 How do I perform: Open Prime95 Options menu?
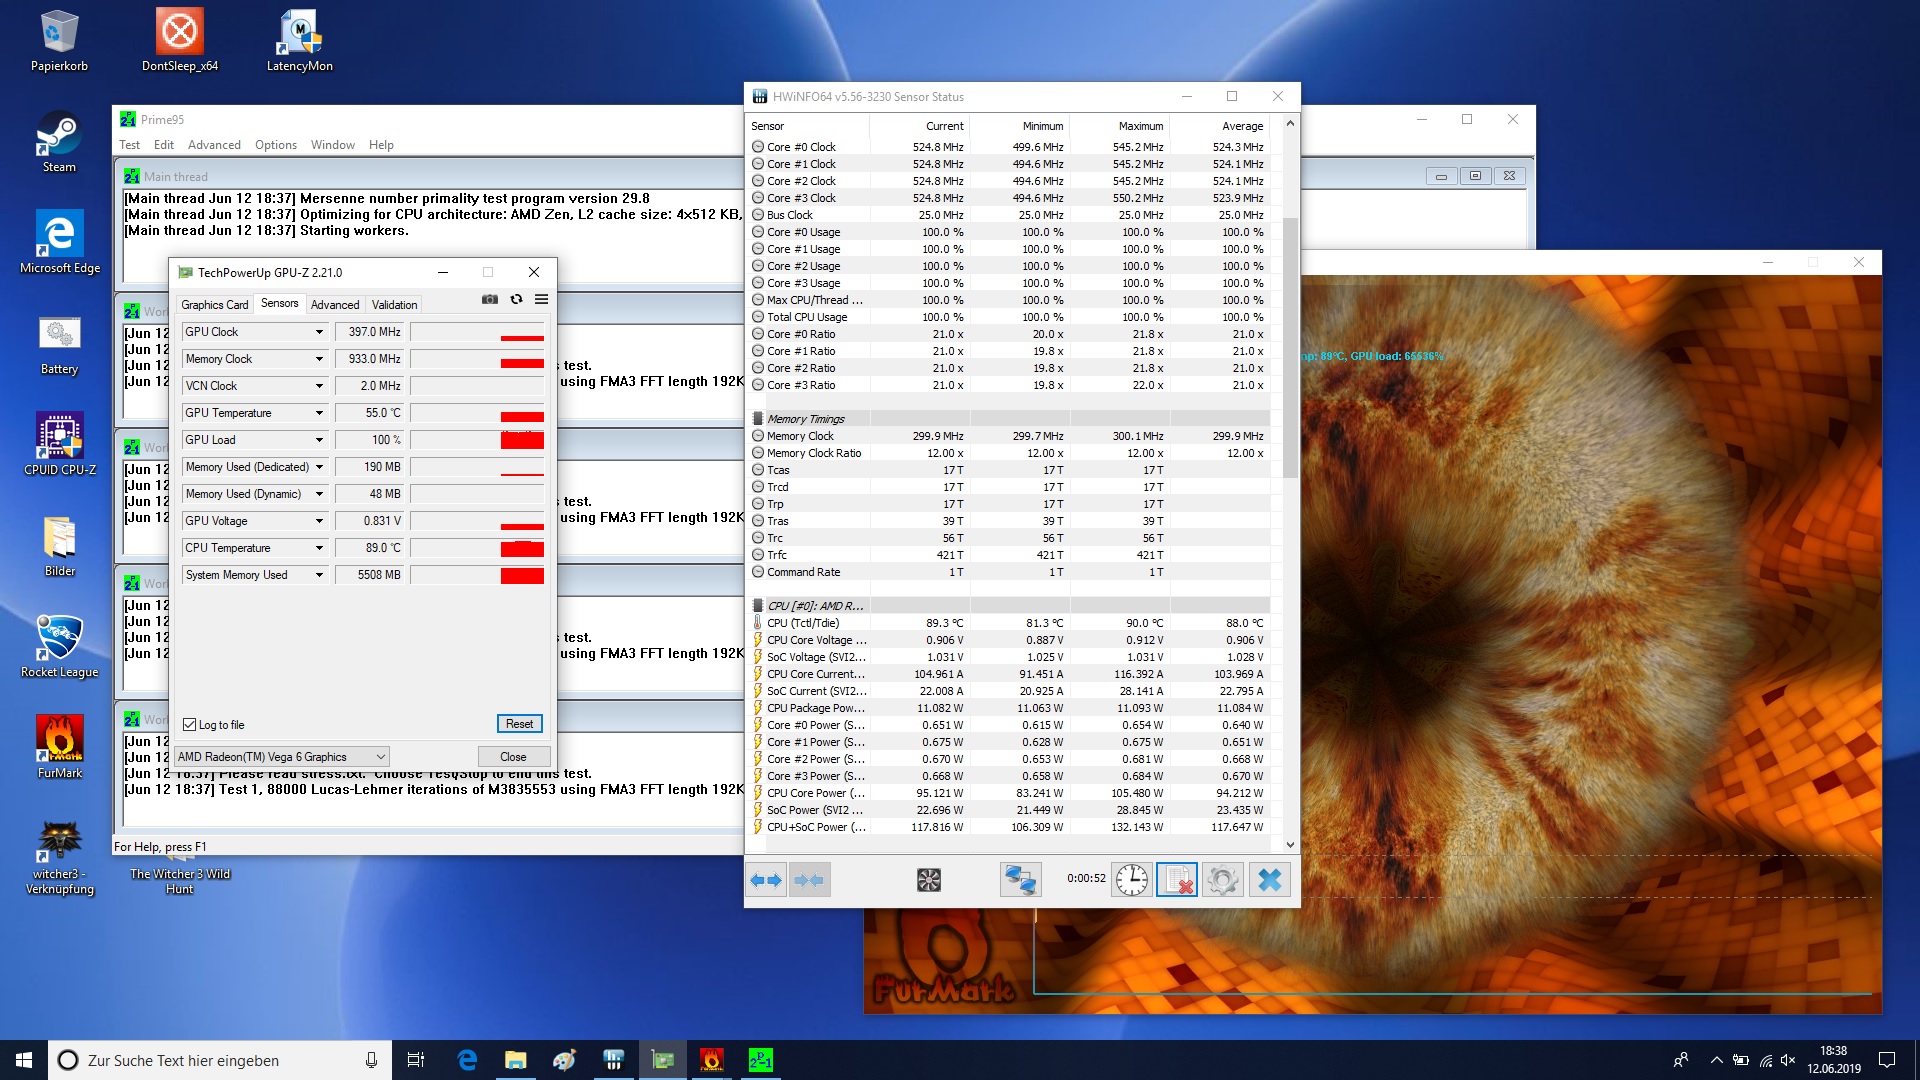[x=275, y=145]
